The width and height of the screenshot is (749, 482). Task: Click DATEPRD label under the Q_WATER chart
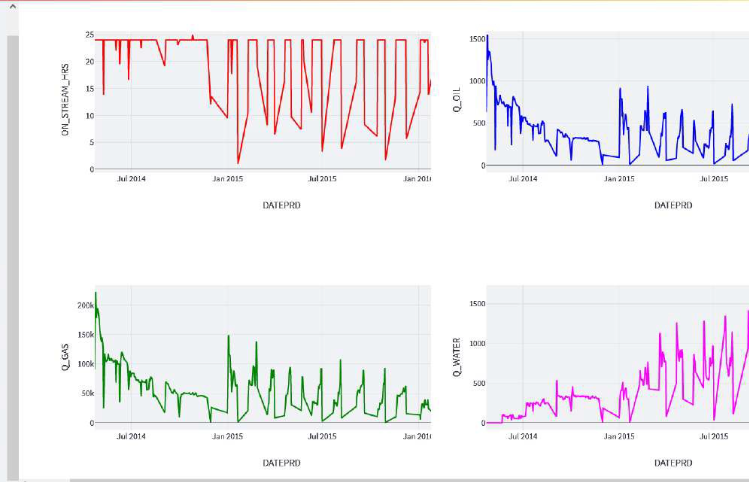tap(673, 463)
